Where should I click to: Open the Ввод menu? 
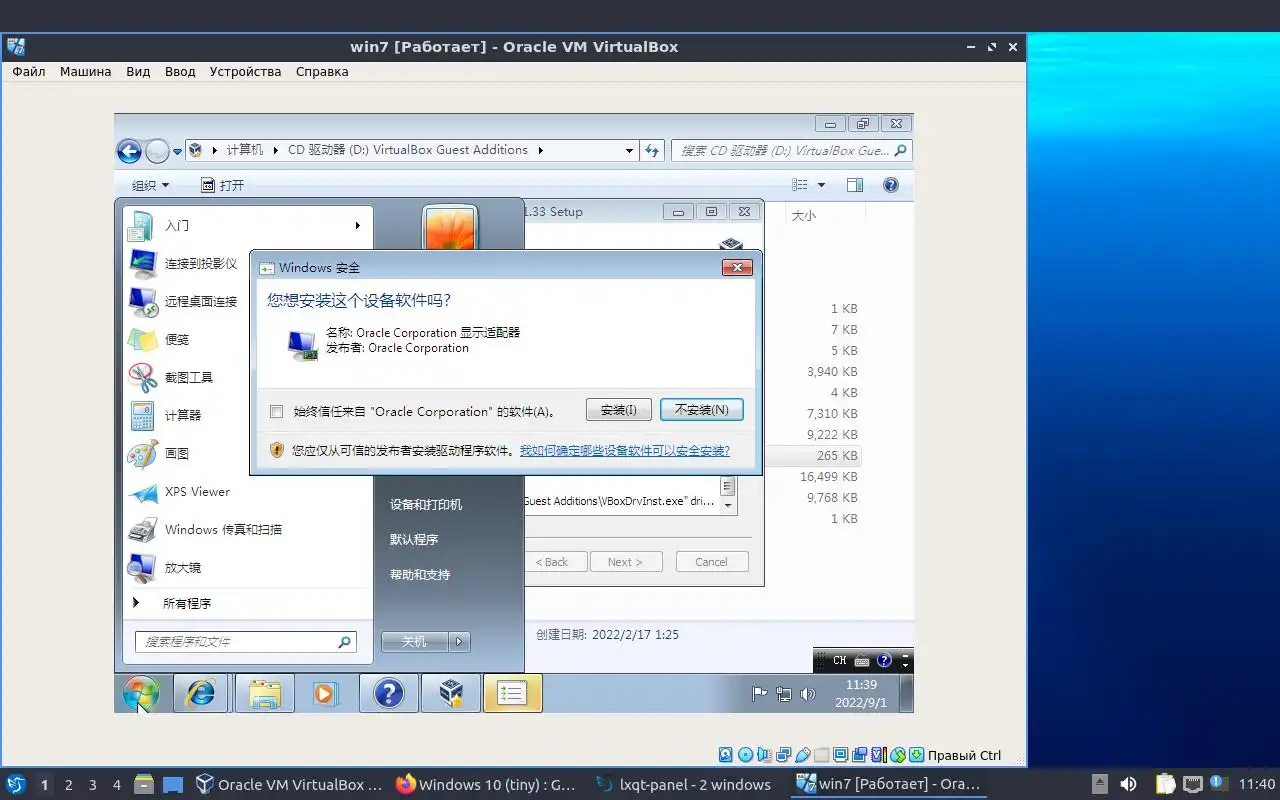coord(180,72)
